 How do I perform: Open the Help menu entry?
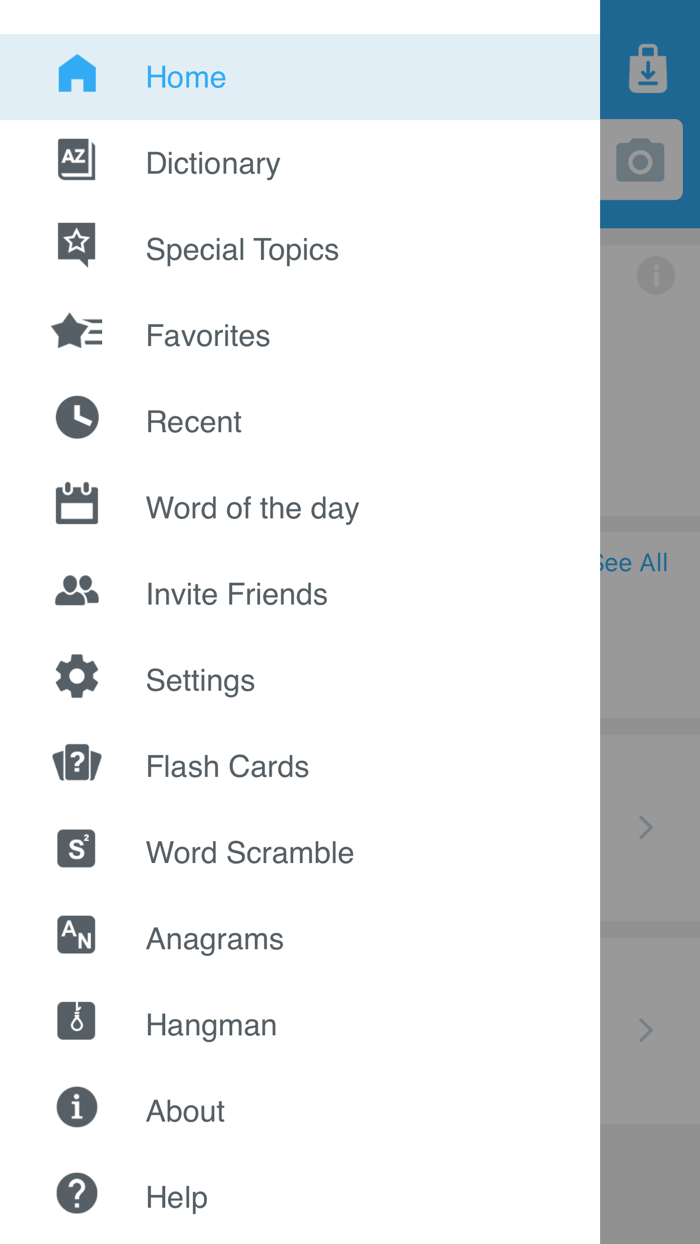pos(177,1197)
